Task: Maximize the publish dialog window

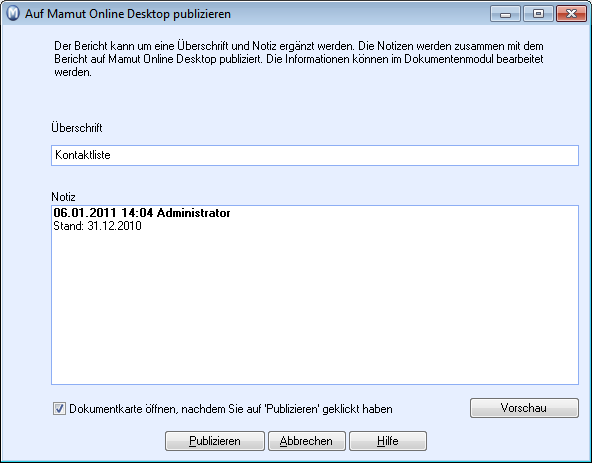Action: [538, 14]
